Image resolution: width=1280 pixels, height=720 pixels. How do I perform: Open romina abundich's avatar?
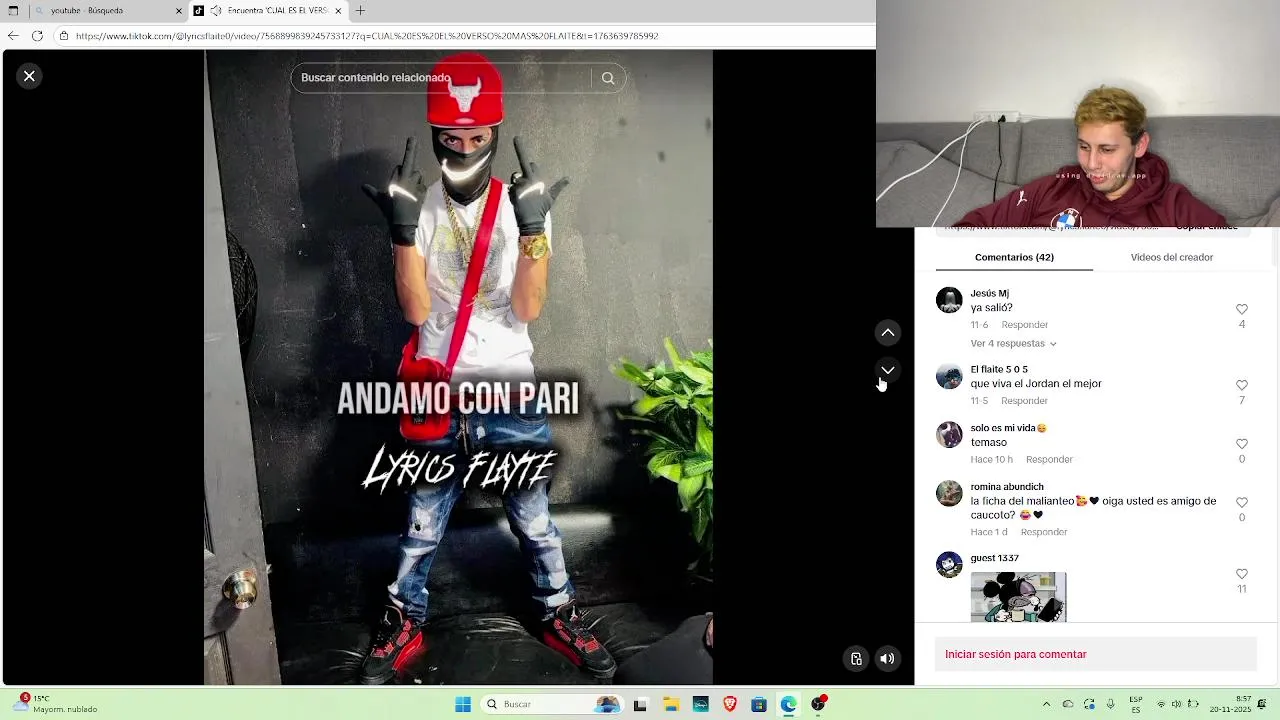(x=949, y=493)
